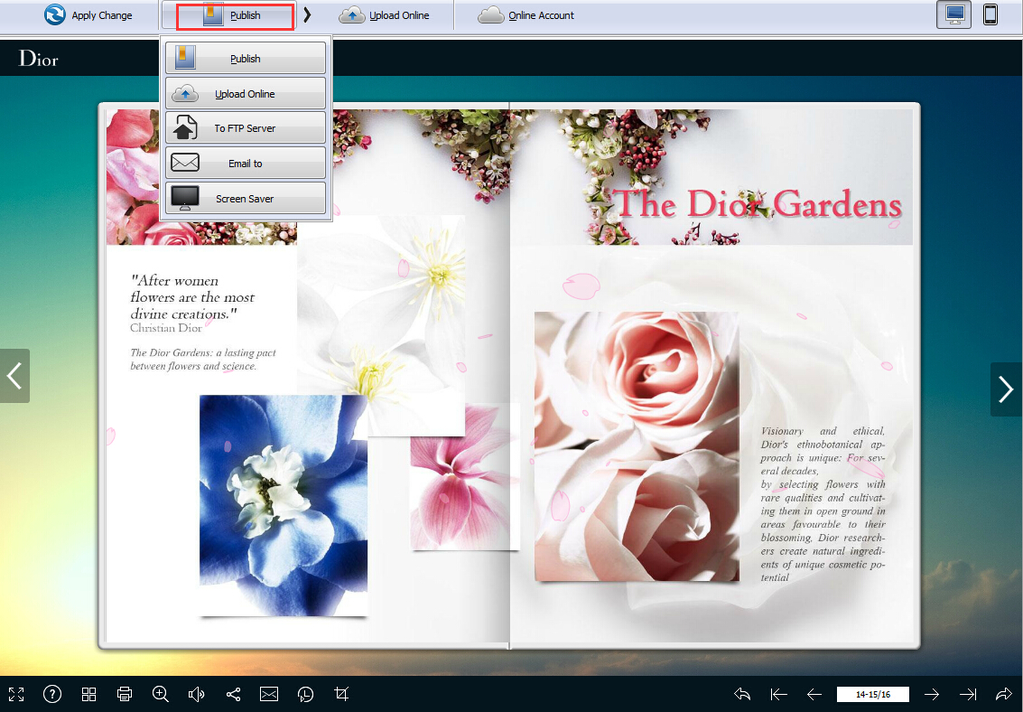Choose Upload Online in the dropdown menu
1023x712 pixels.
tap(245, 93)
